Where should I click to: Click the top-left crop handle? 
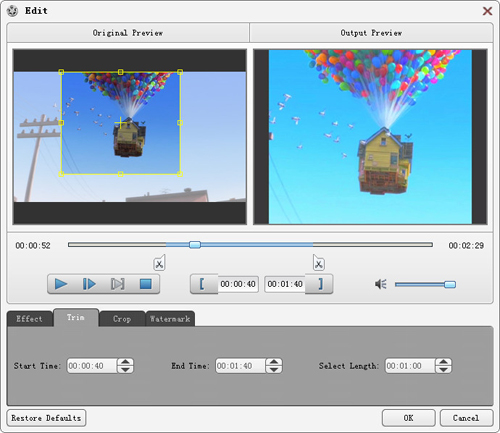[61, 72]
